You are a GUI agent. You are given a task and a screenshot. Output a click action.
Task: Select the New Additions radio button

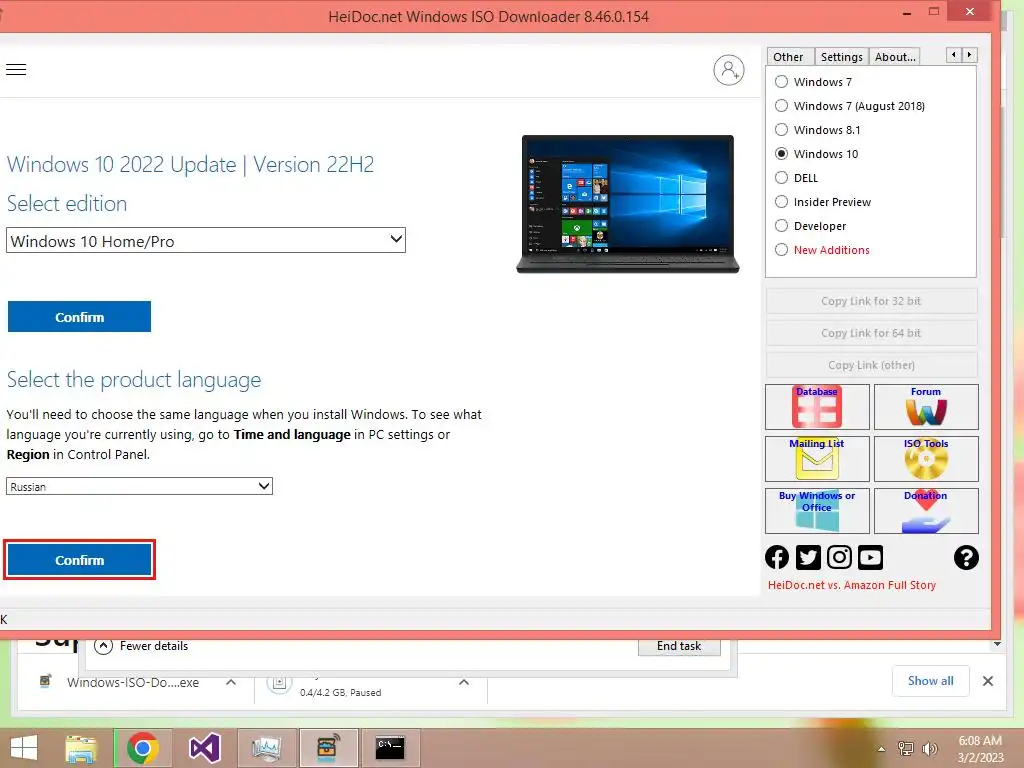[x=781, y=250]
